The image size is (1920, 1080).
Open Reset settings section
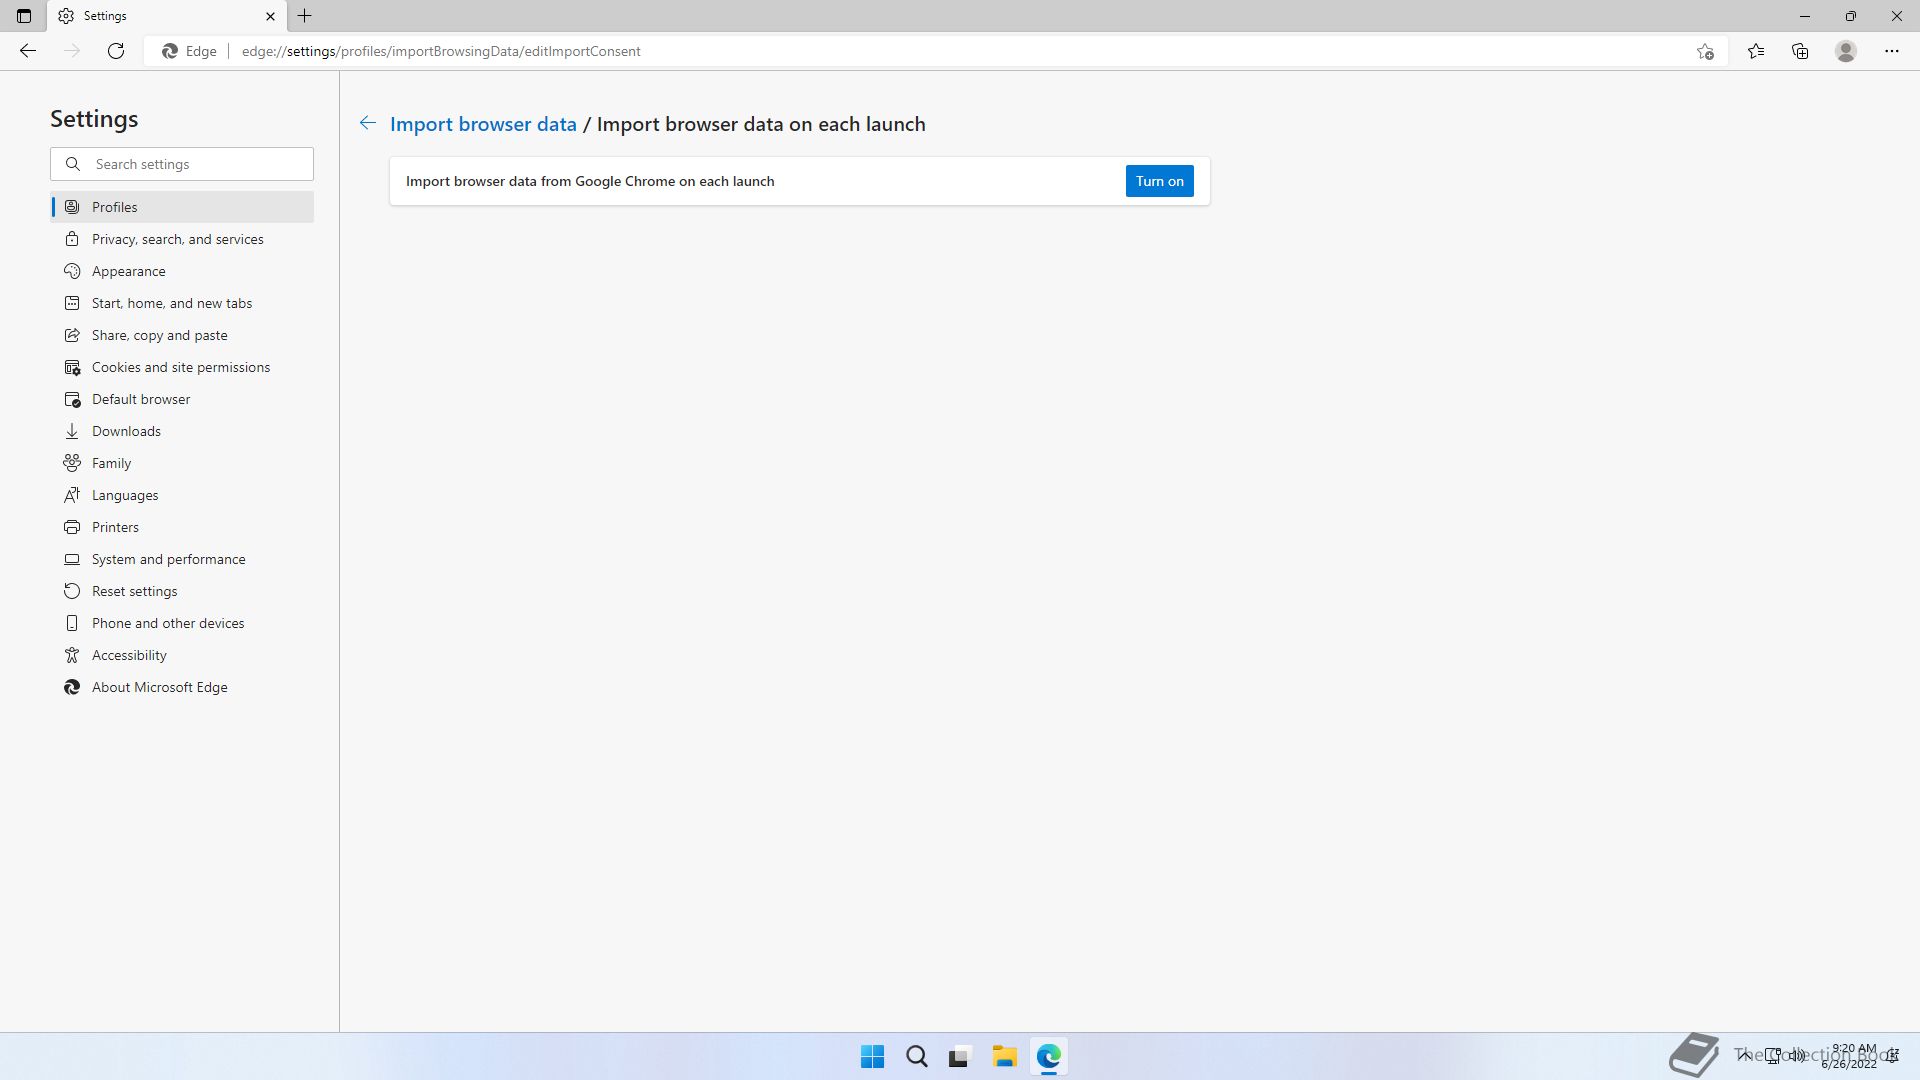[x=182, y=591]
